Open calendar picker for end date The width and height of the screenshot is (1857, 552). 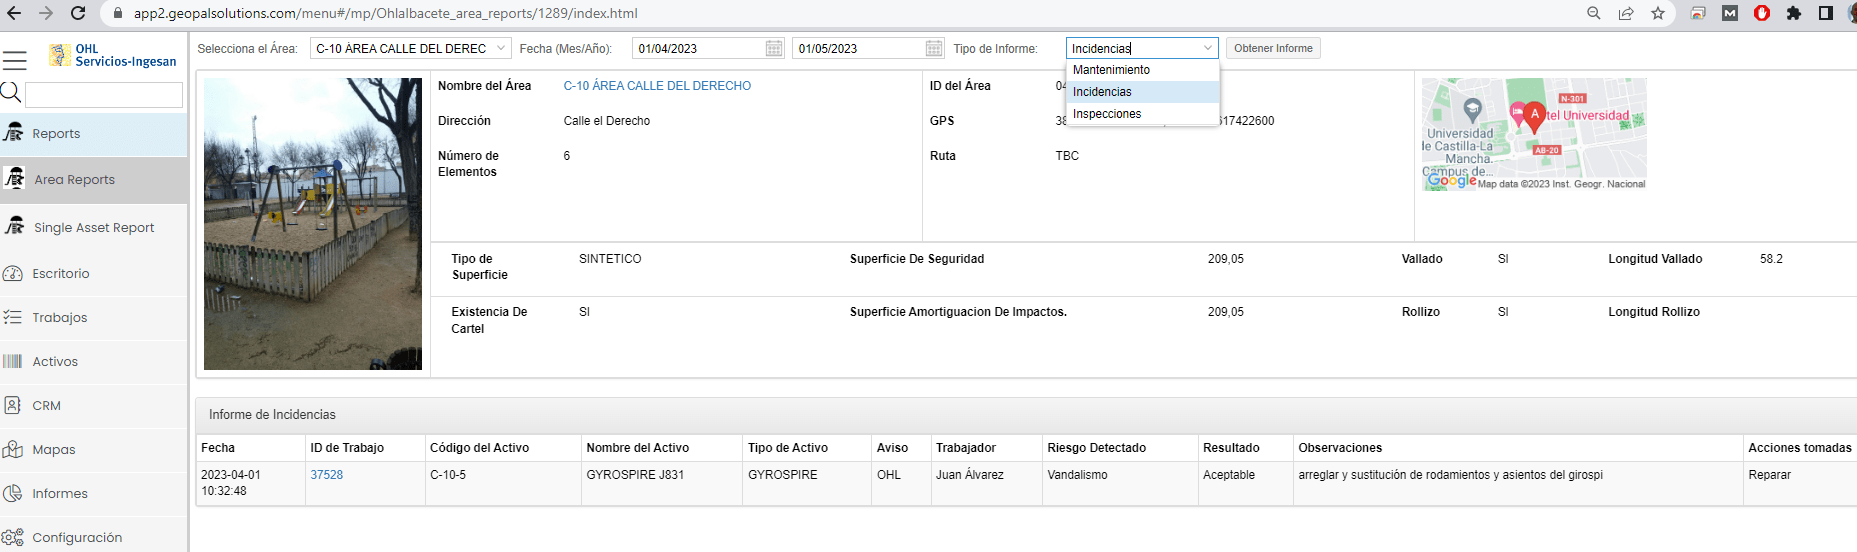934,48
